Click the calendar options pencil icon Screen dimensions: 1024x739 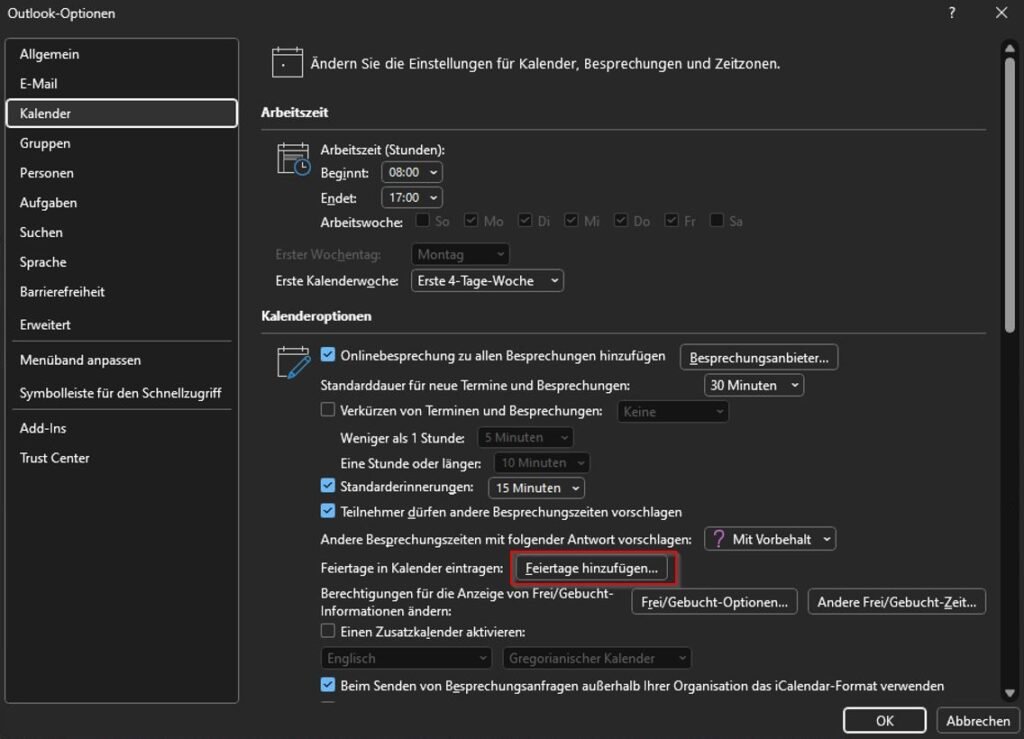coord(293,362)
